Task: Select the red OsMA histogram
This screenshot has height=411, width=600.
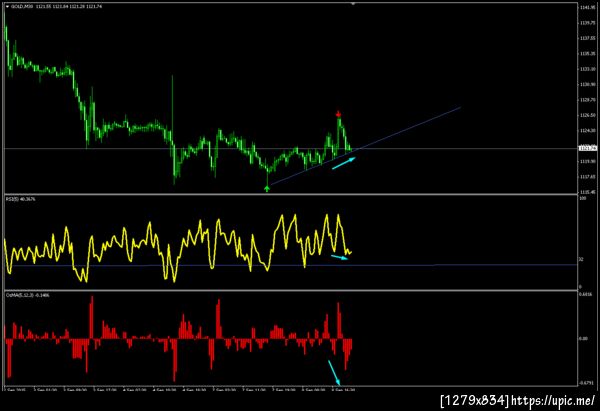Action: tap(178, 339)
